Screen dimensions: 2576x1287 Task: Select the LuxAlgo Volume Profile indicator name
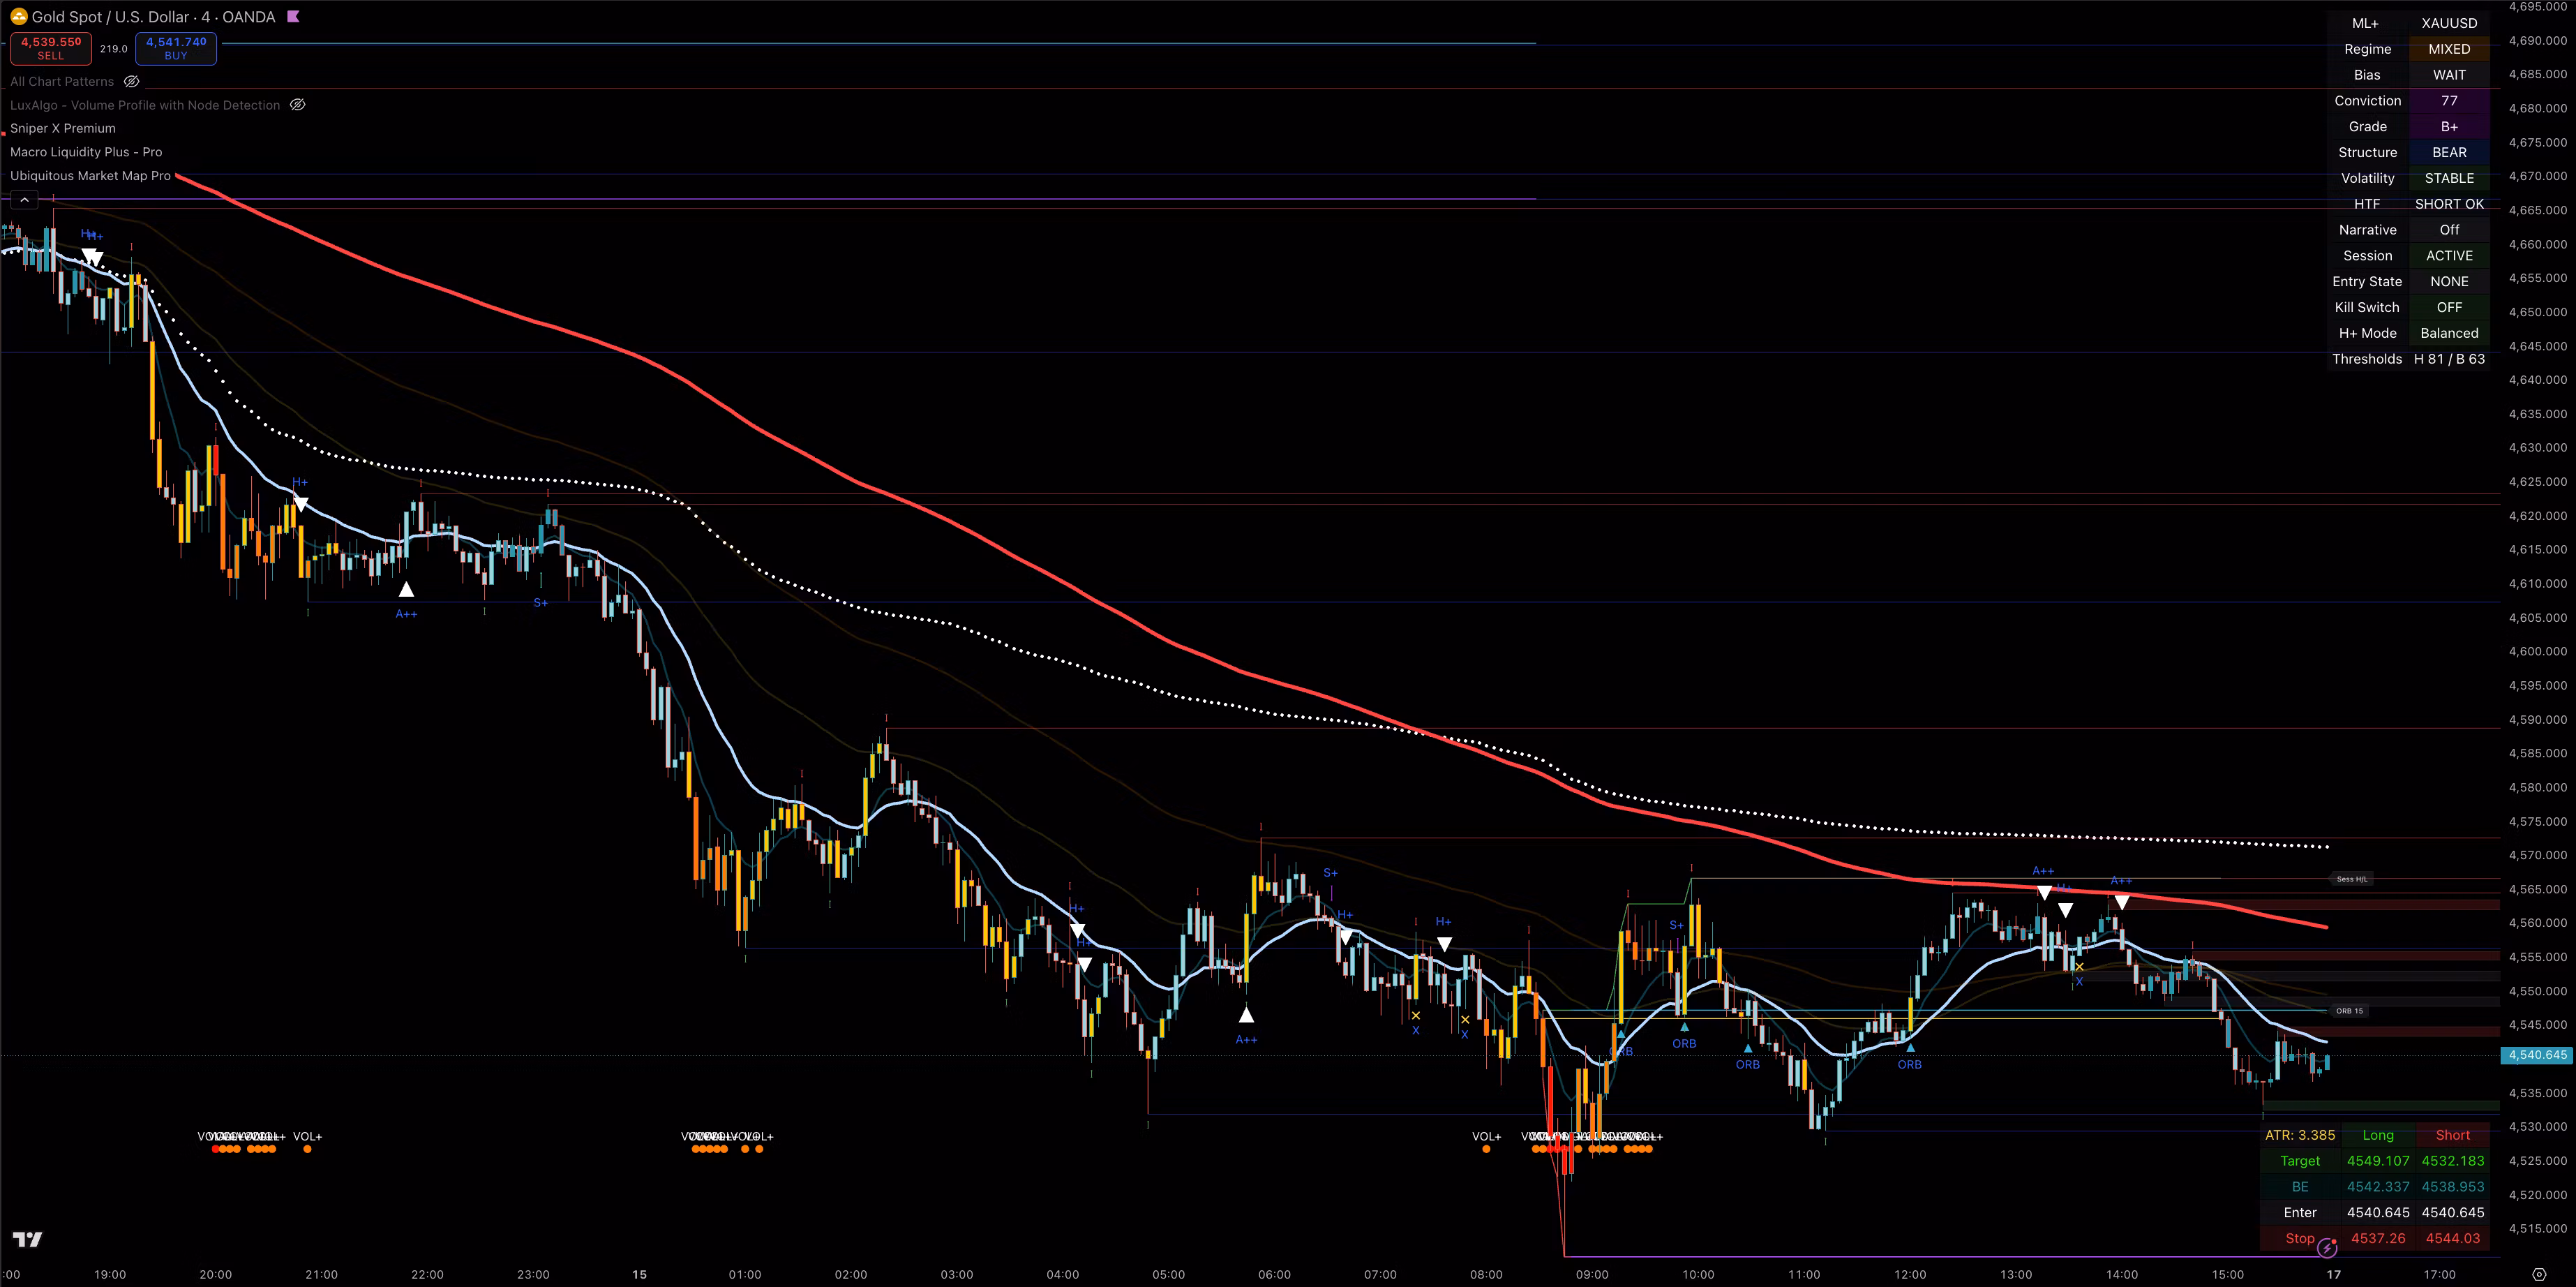click(145, 105)
